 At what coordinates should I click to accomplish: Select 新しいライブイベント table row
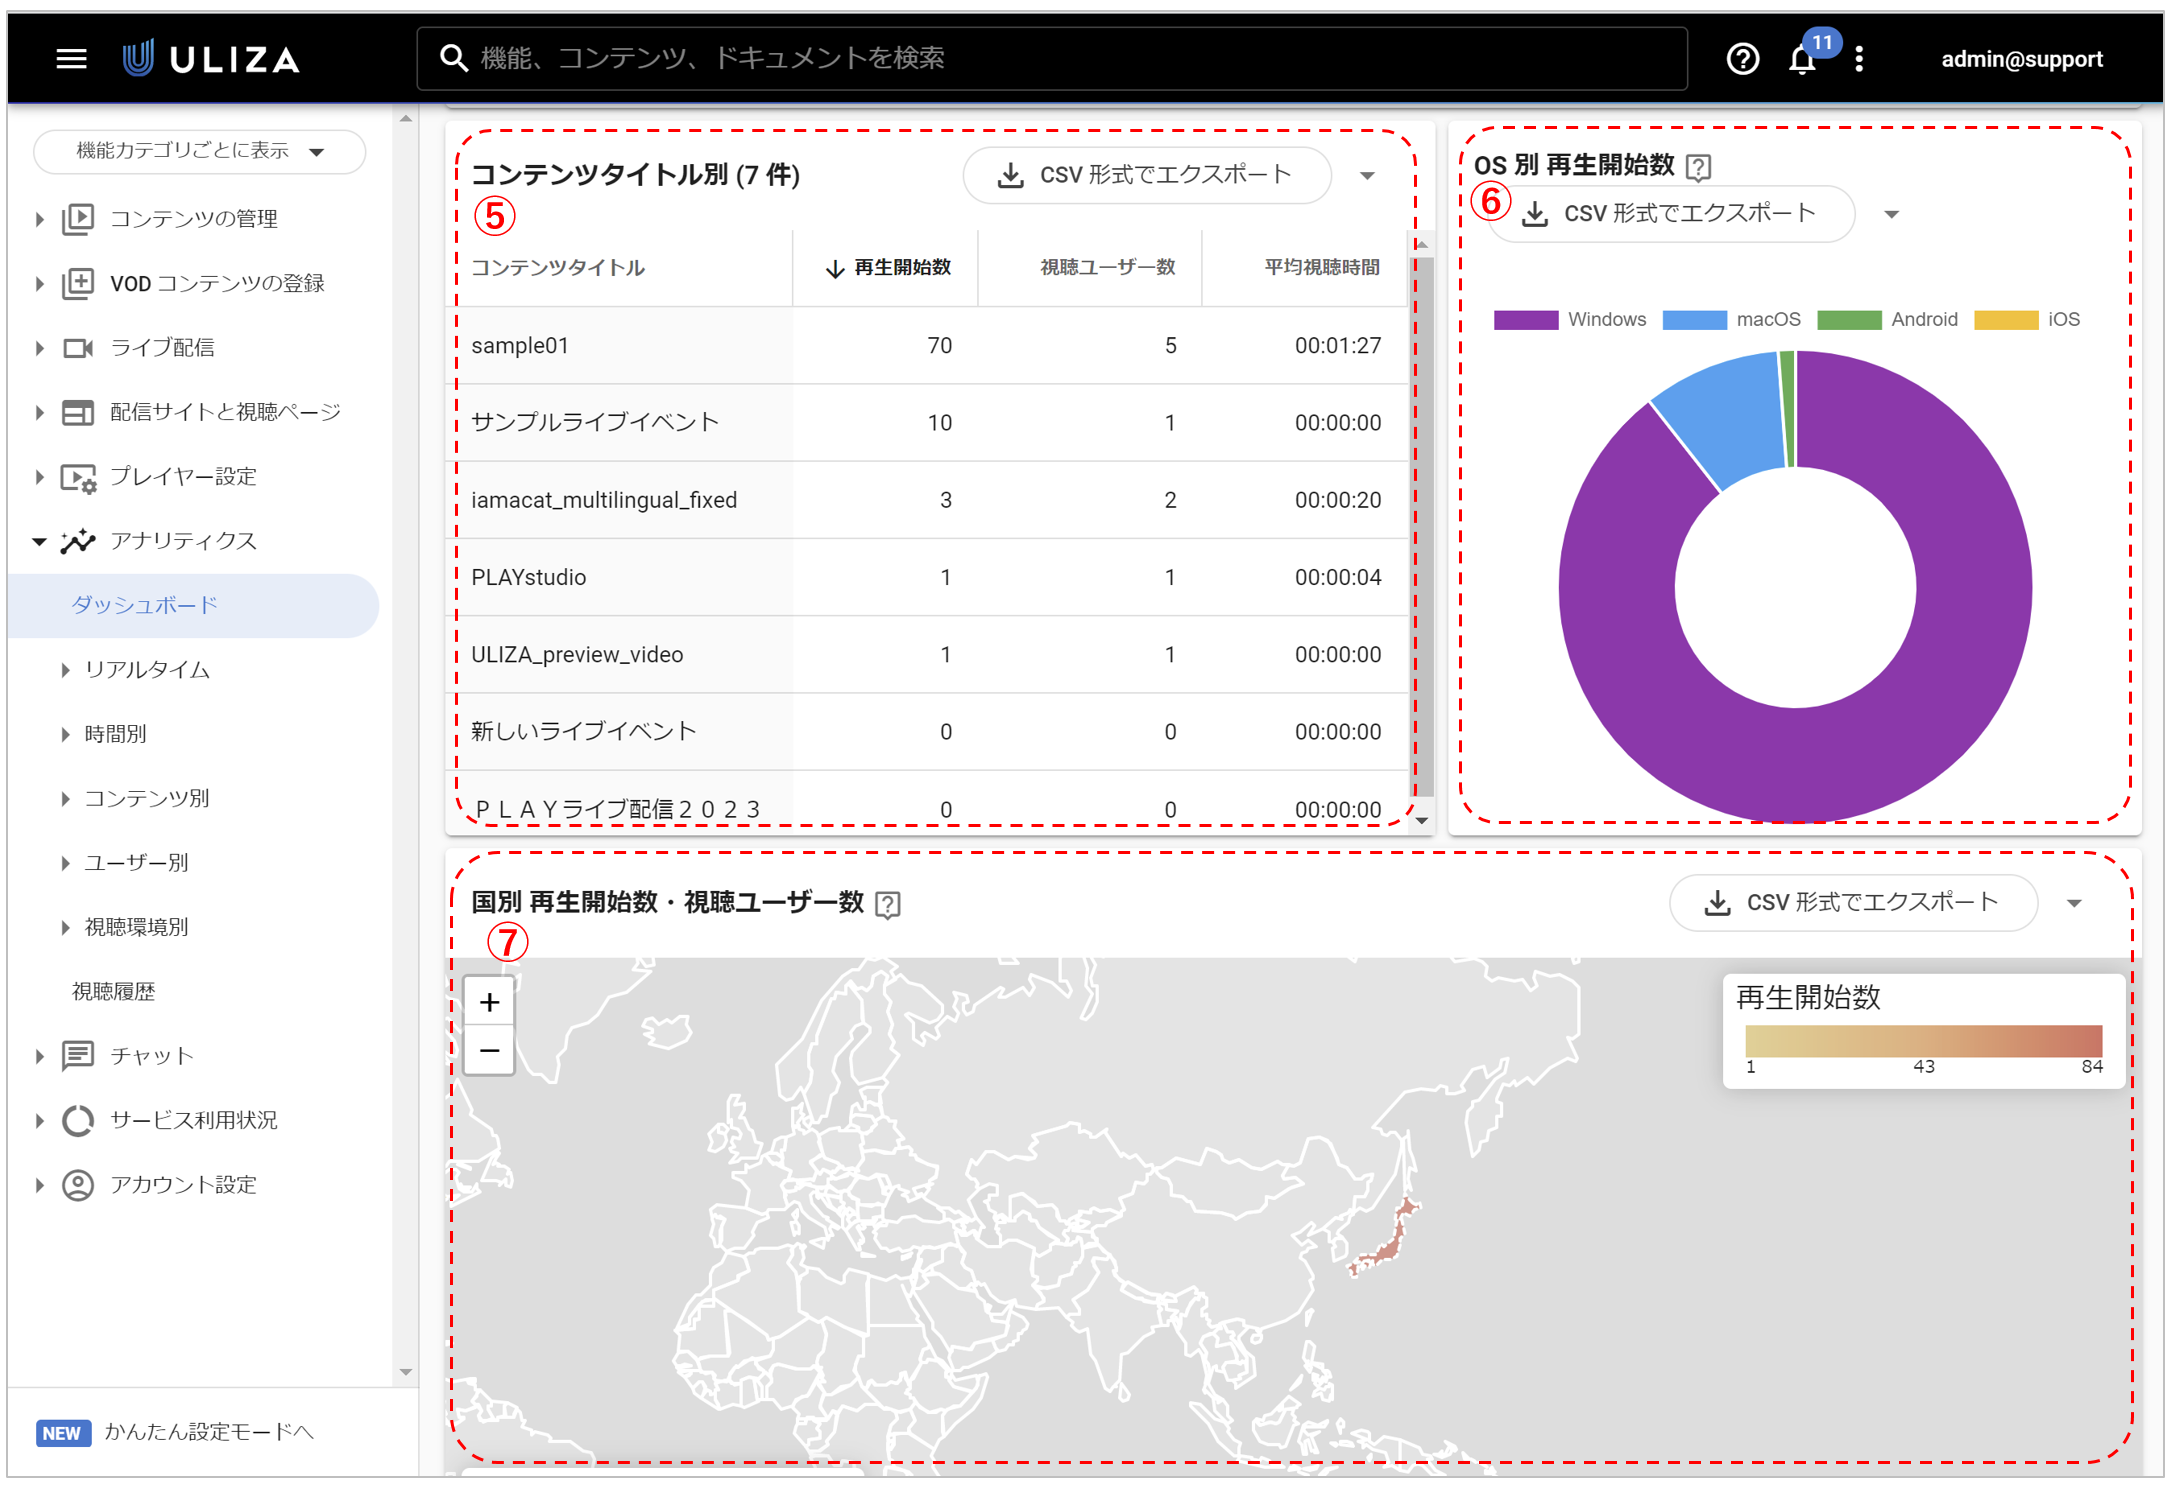(927, 732)
